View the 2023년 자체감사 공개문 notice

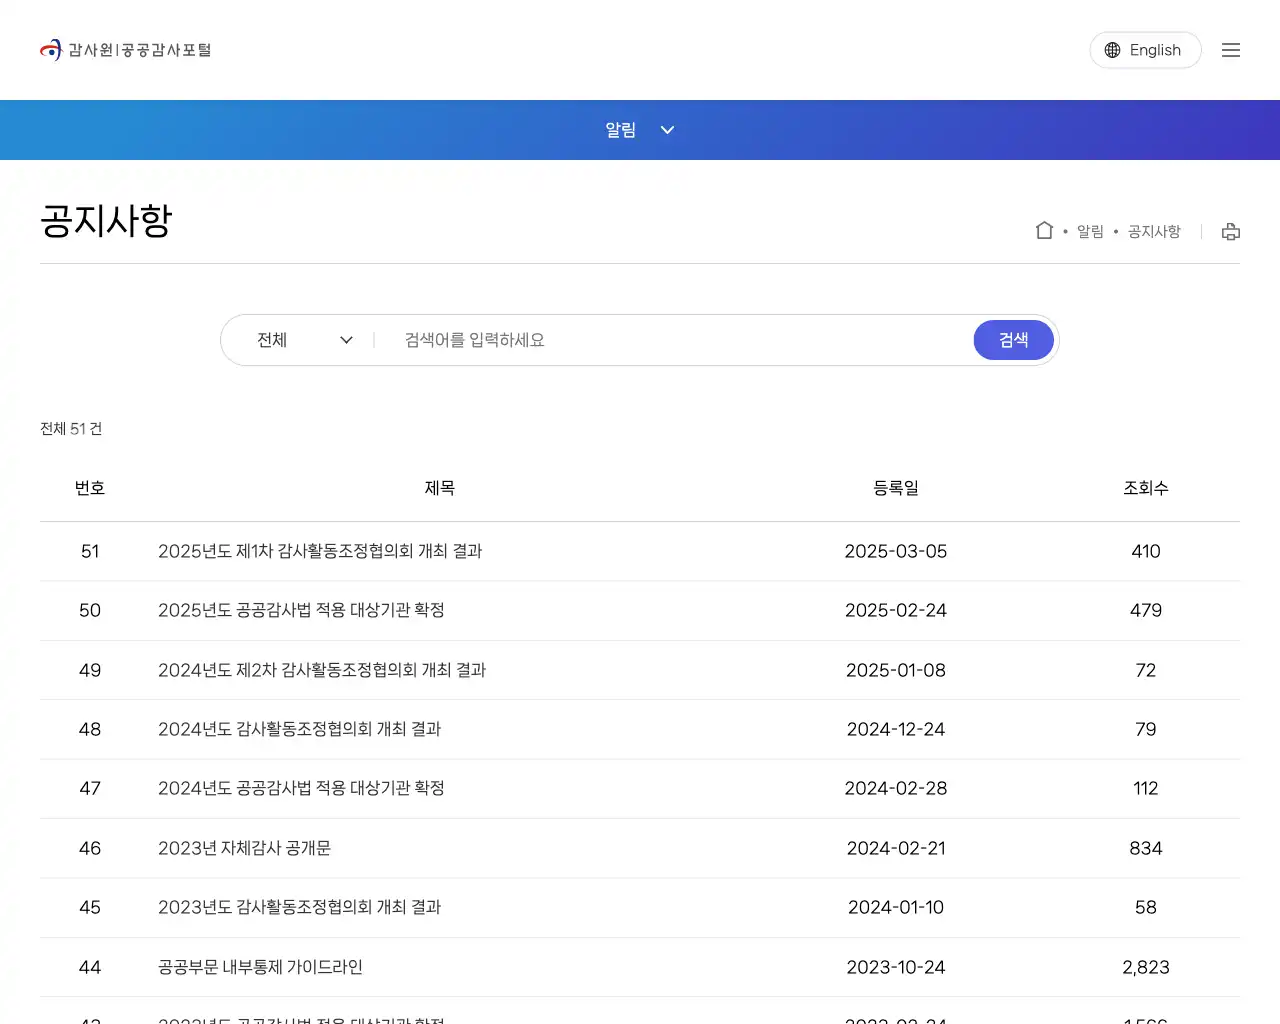point(244,848)
